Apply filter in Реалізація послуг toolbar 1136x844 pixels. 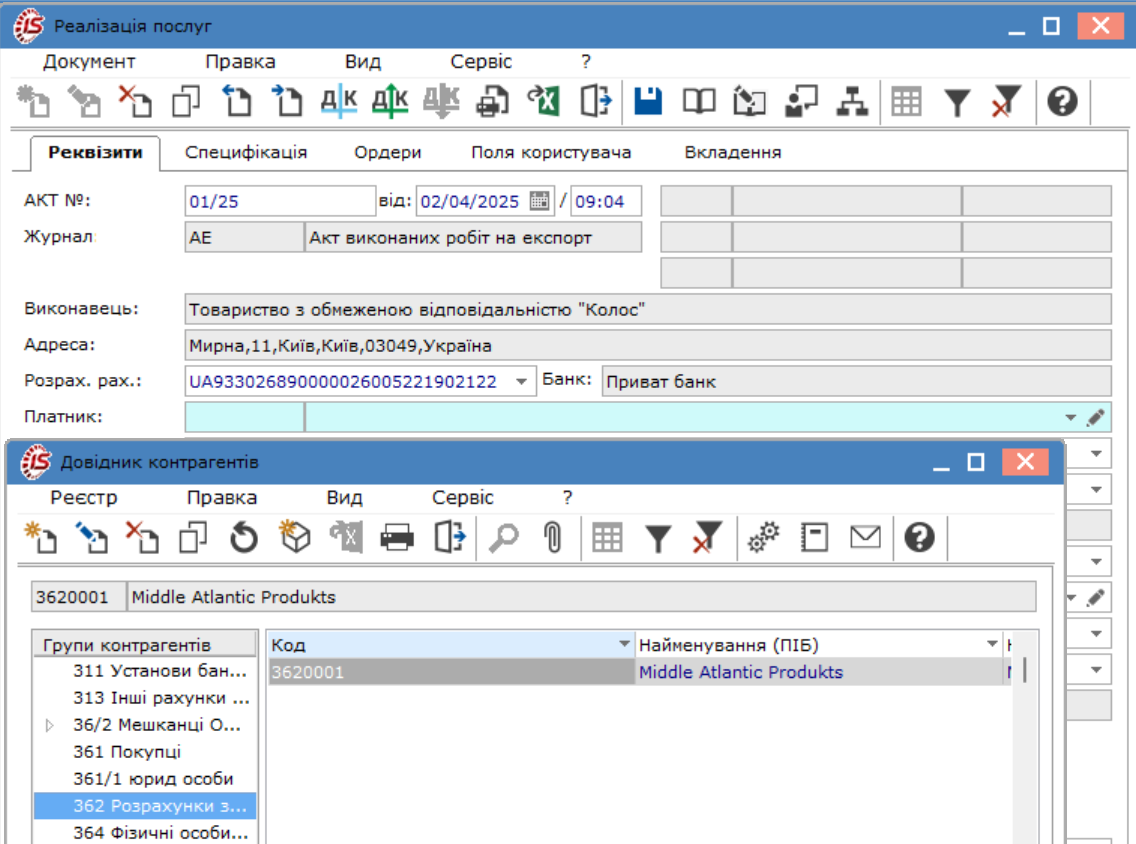(x=957, y=102)
